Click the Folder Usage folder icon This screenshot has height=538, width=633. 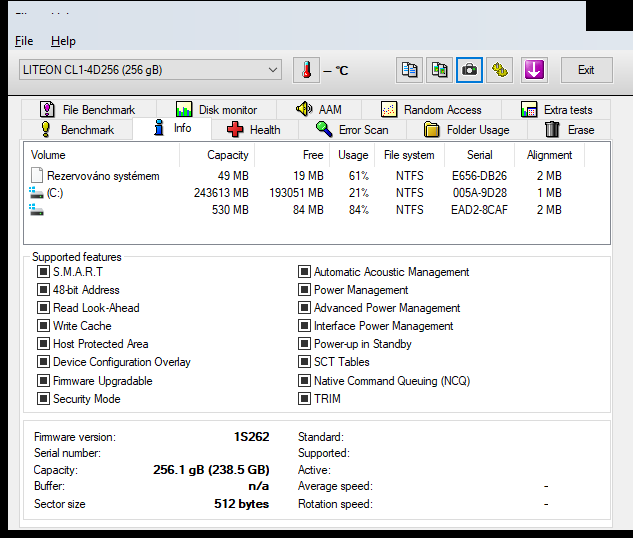click(432, 130)
